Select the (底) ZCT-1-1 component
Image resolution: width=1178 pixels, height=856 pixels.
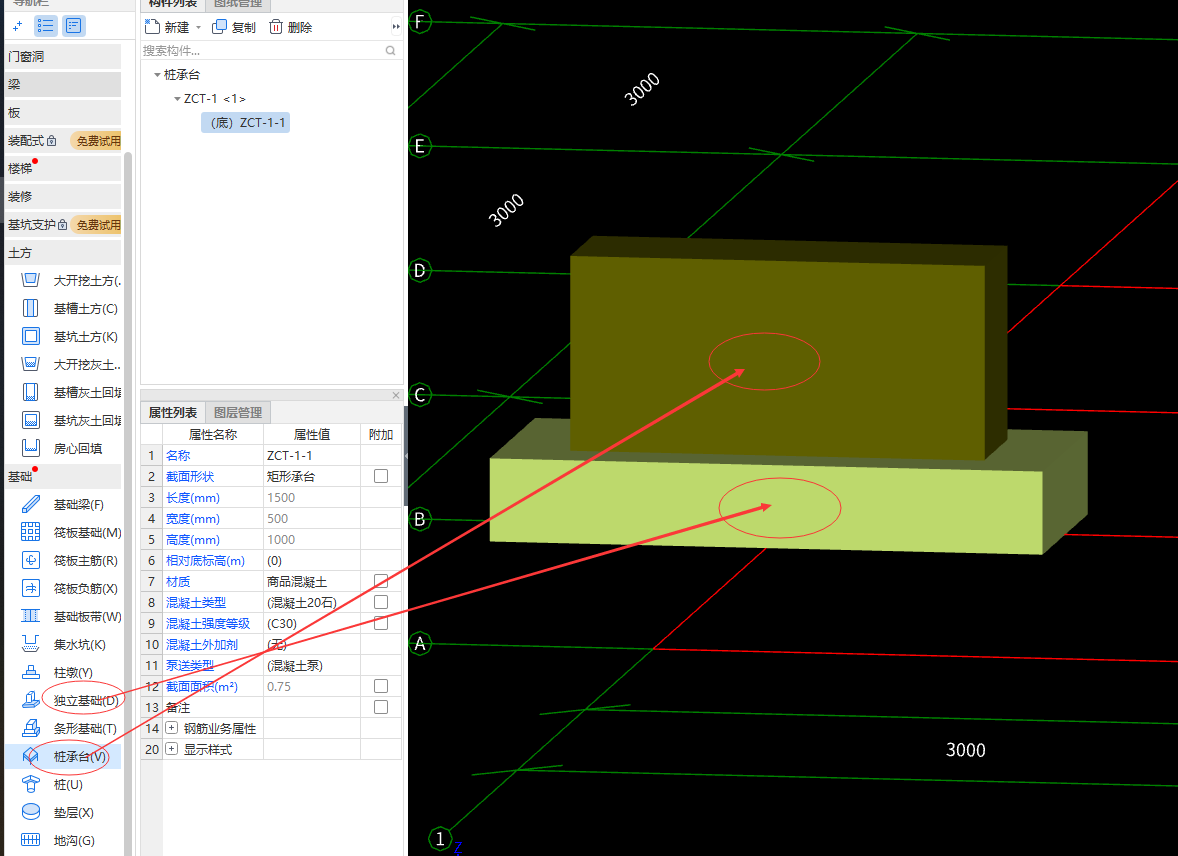click(x=246, y=123)
